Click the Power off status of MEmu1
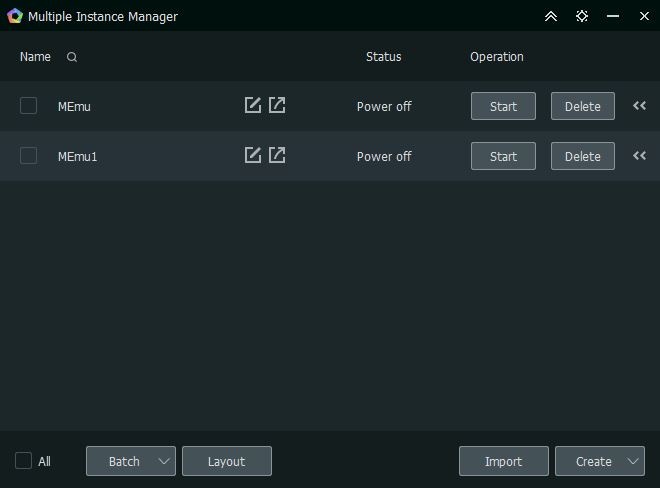The width and height of the screenshot is (660, 488). (384, 157)
